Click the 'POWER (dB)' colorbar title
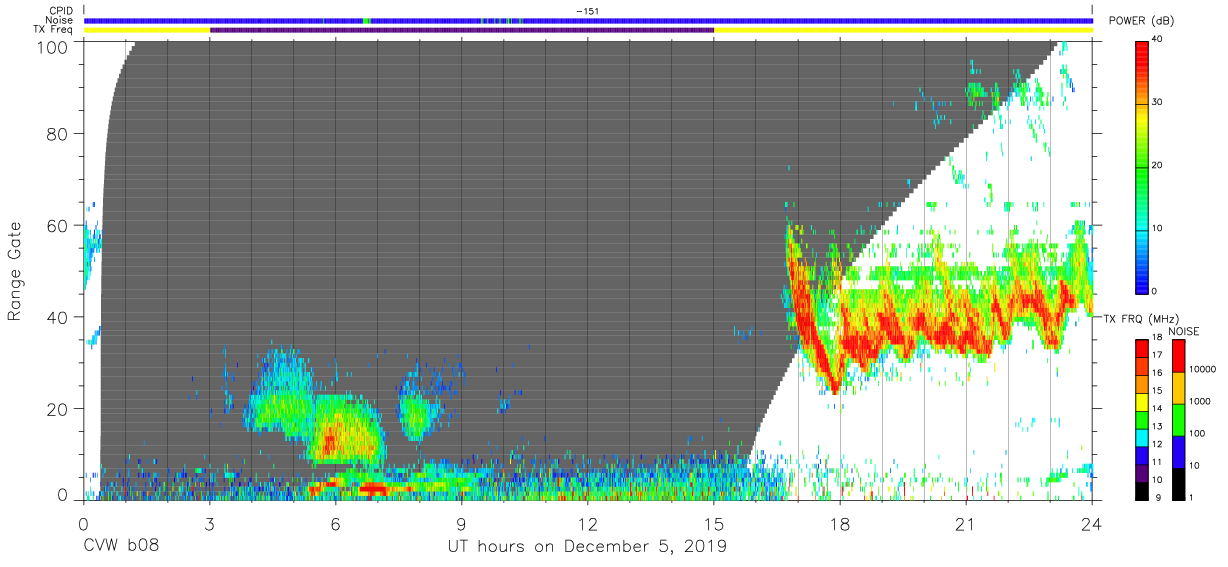The image size is (1228, 567). coord(1141,20)
